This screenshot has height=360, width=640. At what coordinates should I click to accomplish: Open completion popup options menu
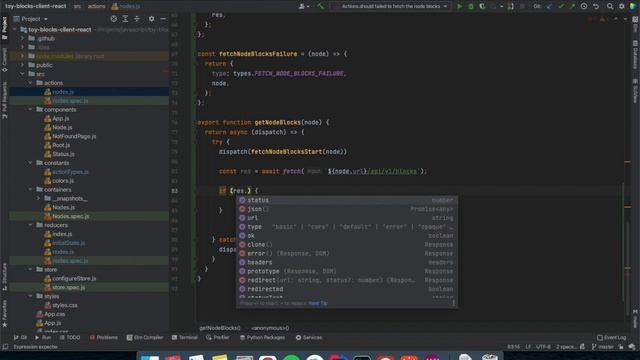453,303
